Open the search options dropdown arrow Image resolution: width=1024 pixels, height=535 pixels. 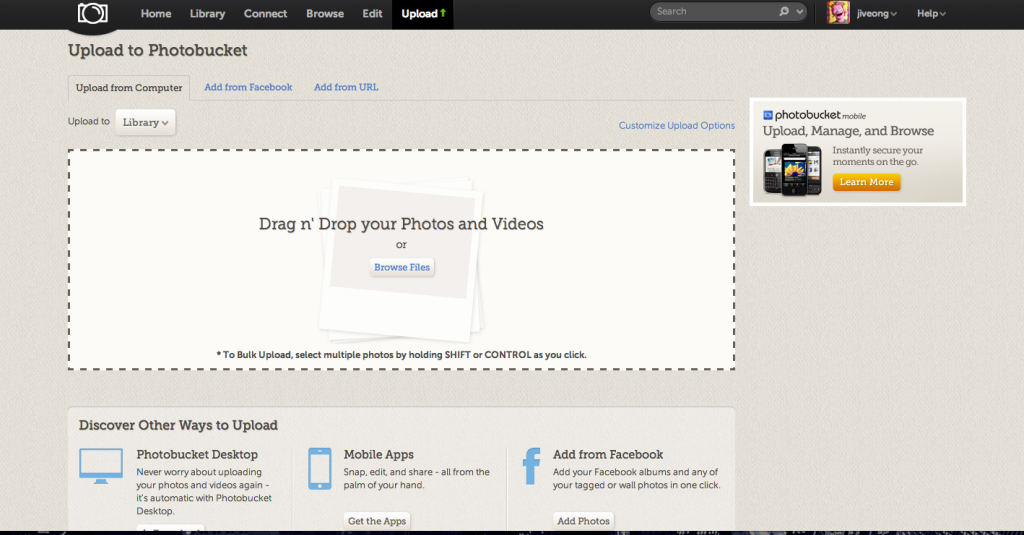(799, 12)
